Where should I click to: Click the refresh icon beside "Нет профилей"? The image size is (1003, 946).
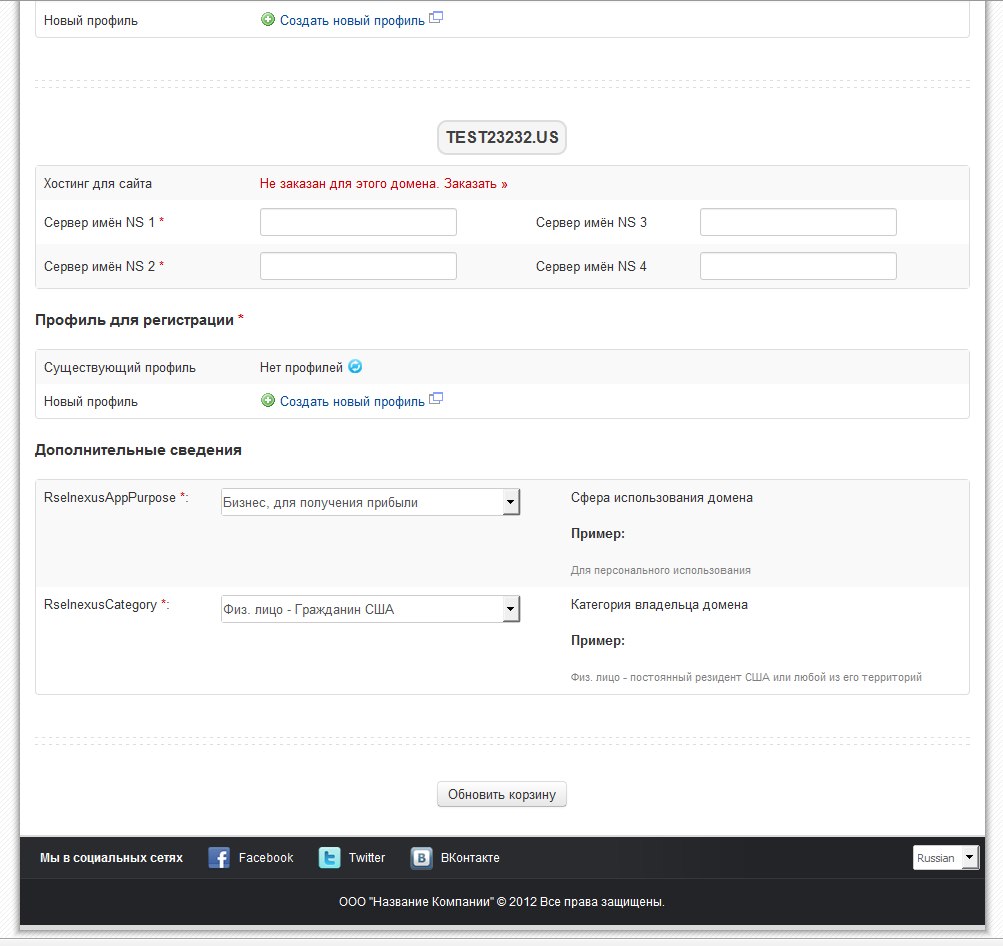355,367
